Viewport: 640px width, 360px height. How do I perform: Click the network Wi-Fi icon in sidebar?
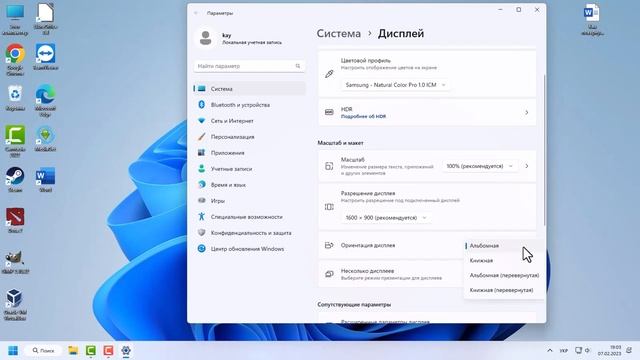click(201, 121)
